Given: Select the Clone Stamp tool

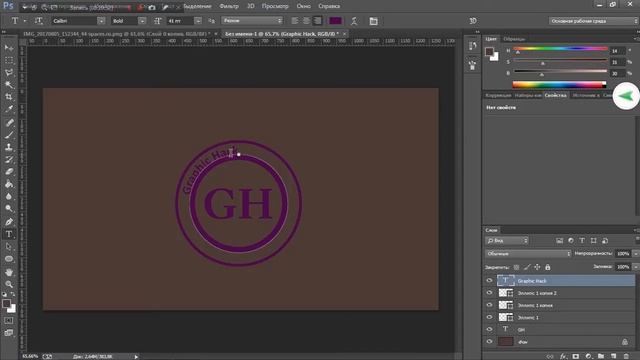Looking at the screenshot, I should (9, 147).
